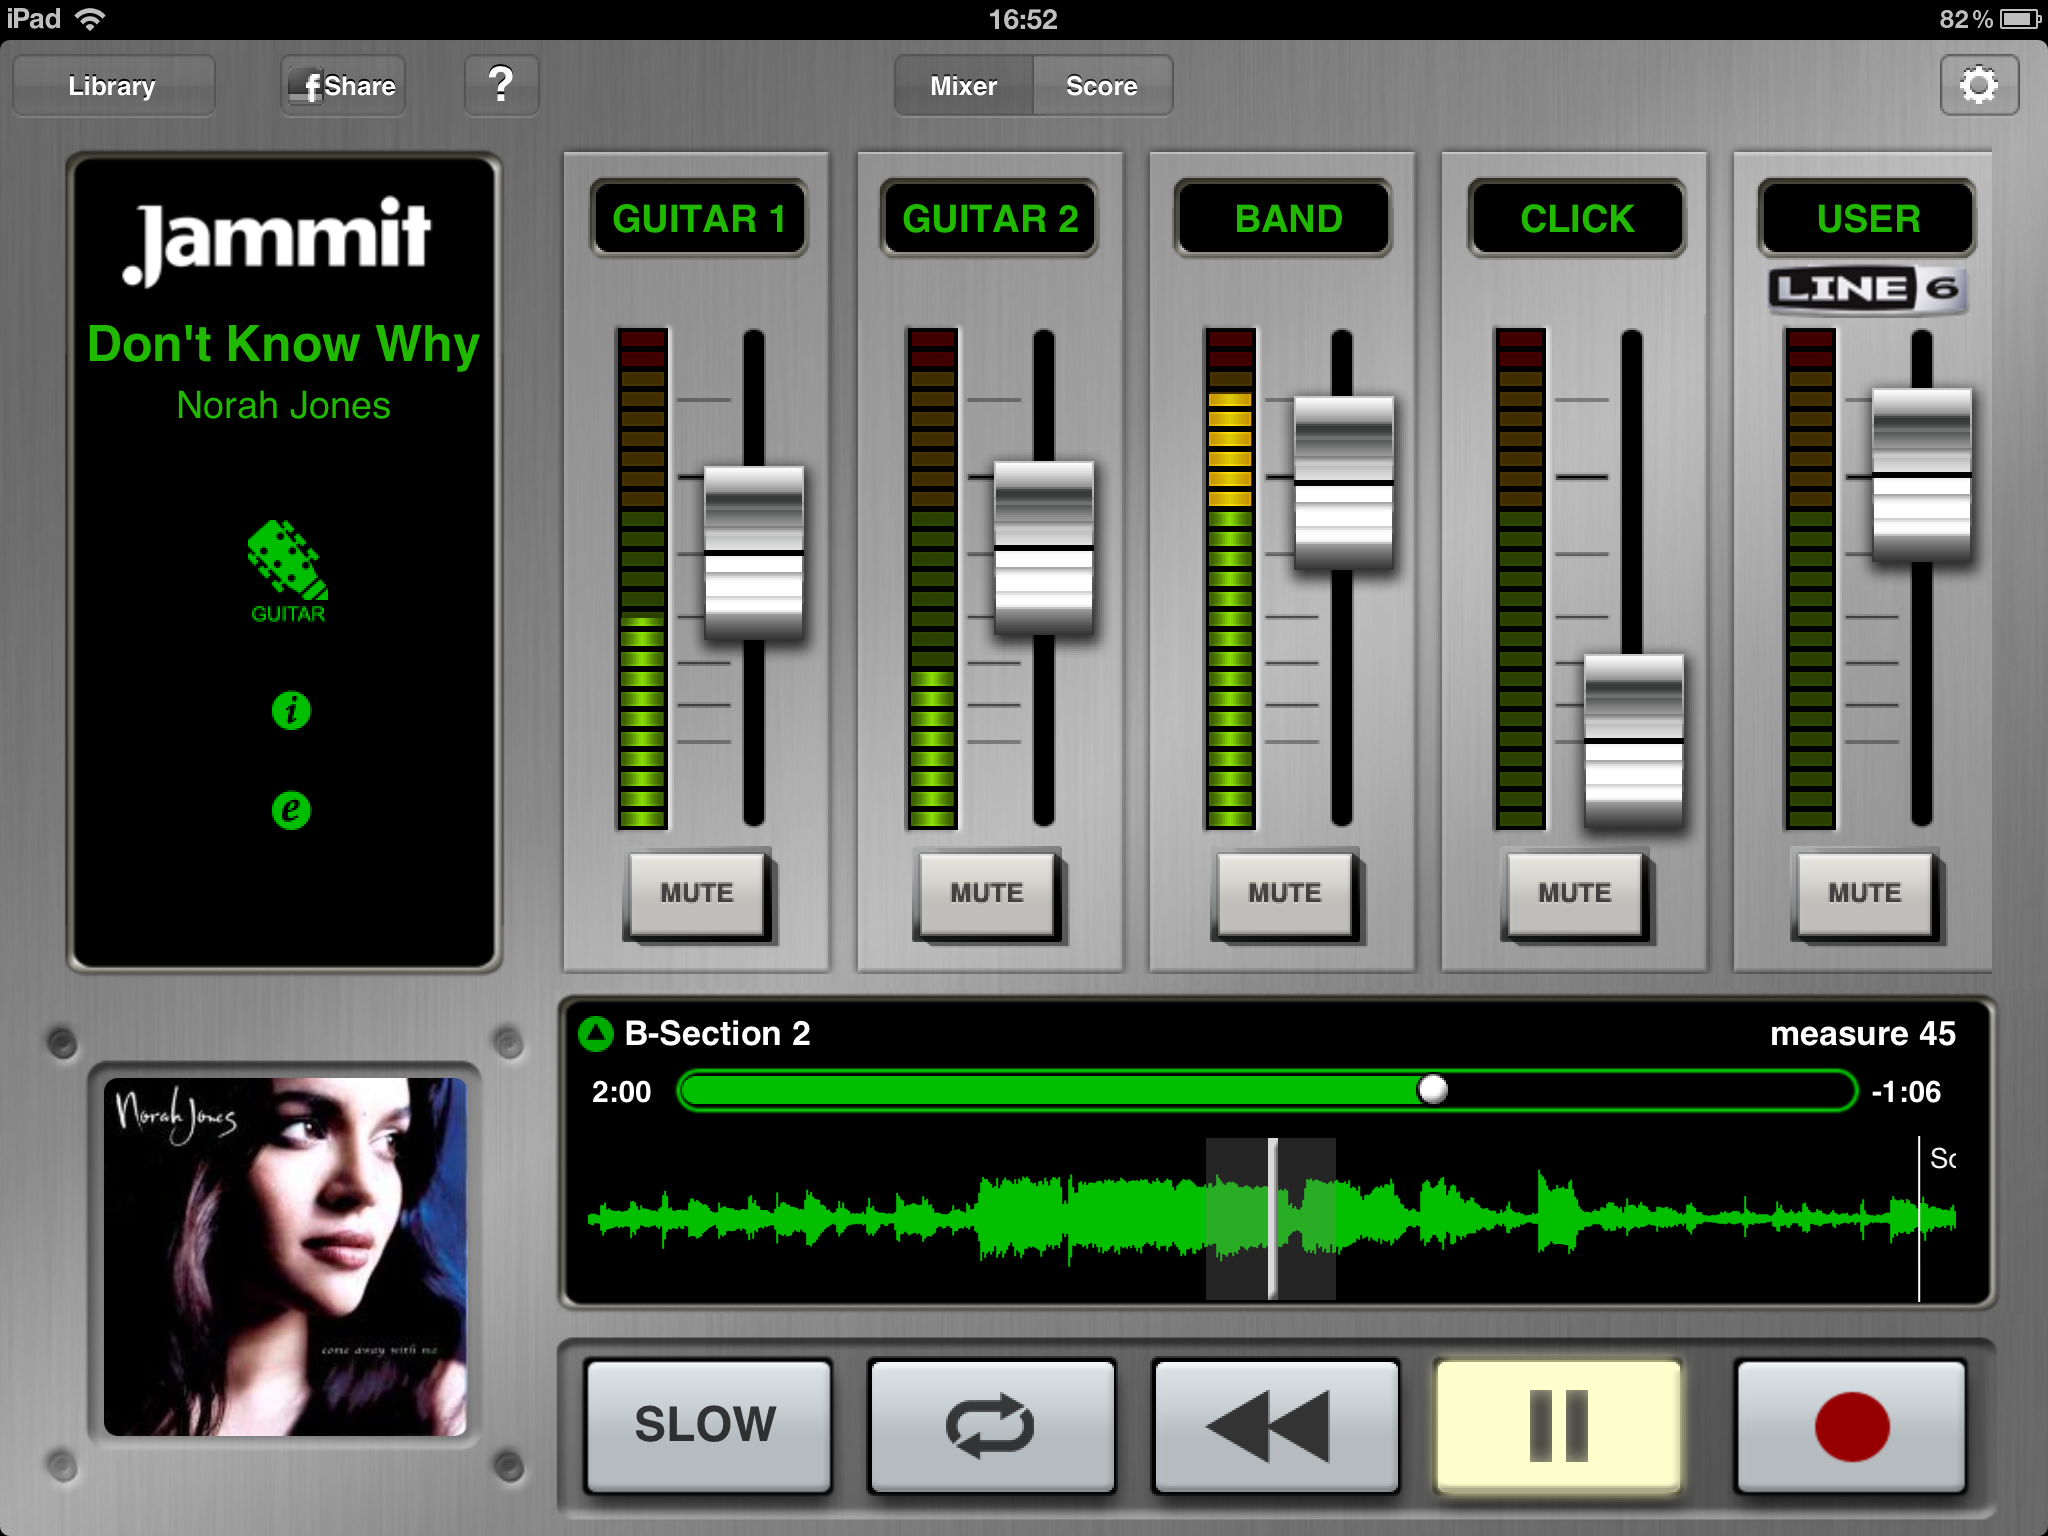The image size is (2048, 1536).
Task: Tap the "B-Section 2" section name
Action: click(717, 1033)
